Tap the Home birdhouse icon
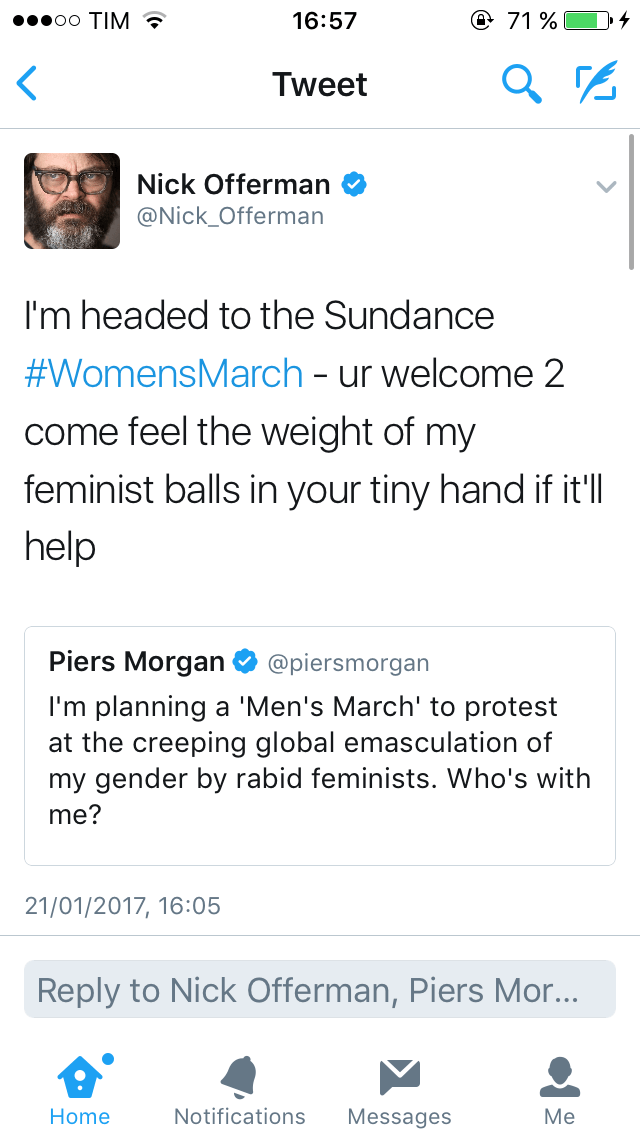The width and height of the screenshot is (640, 1136). click(79, 1076)
